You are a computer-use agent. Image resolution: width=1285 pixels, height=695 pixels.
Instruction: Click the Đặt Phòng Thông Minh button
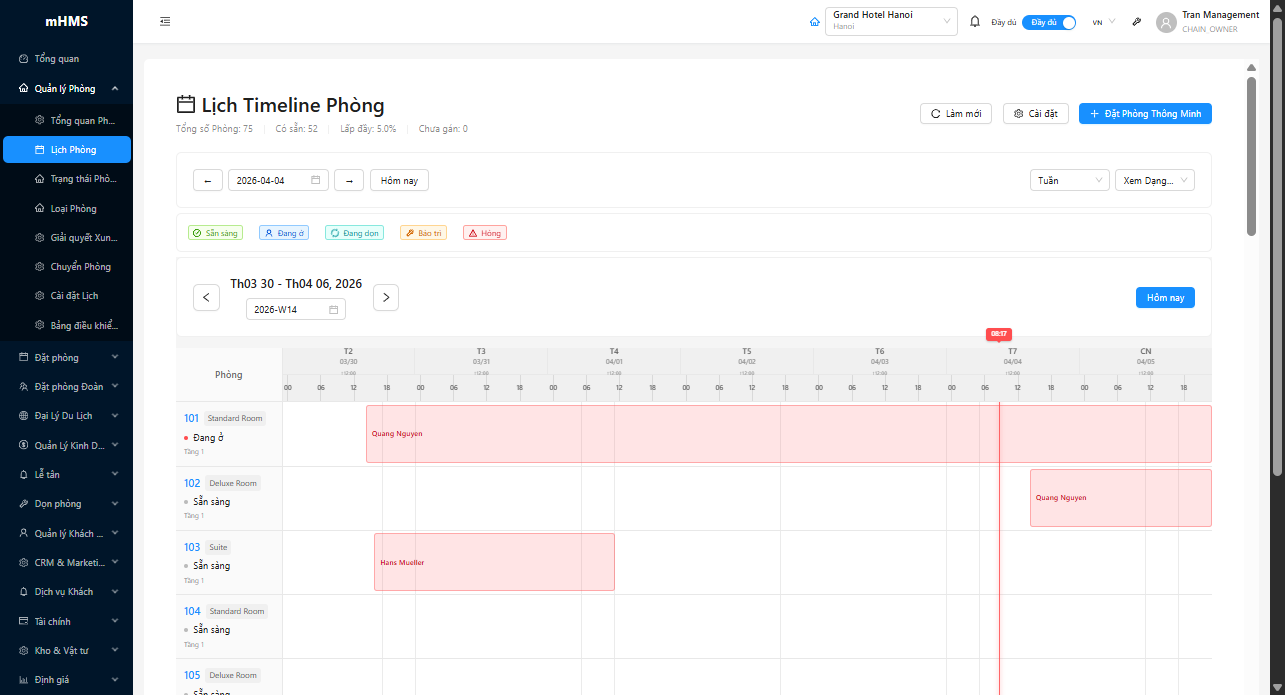[1145, 114]
